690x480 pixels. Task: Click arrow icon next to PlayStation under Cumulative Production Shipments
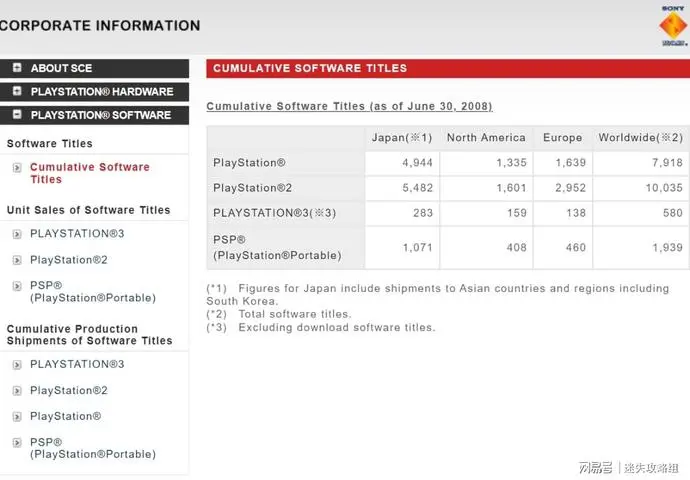coord(17,417)
